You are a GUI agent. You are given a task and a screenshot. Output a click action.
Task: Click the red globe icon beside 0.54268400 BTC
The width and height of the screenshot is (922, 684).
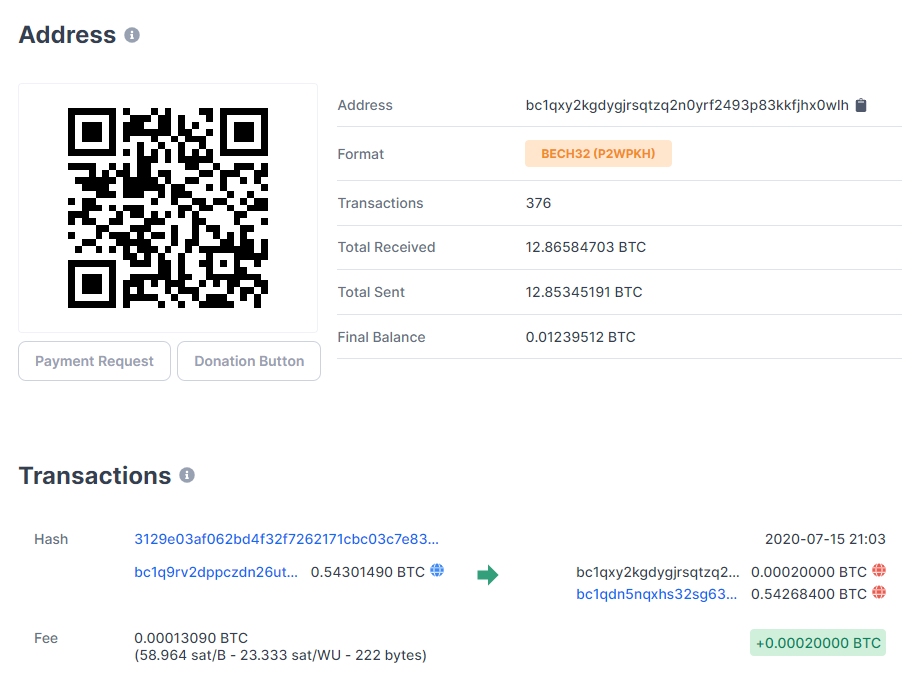coord(879,592)
